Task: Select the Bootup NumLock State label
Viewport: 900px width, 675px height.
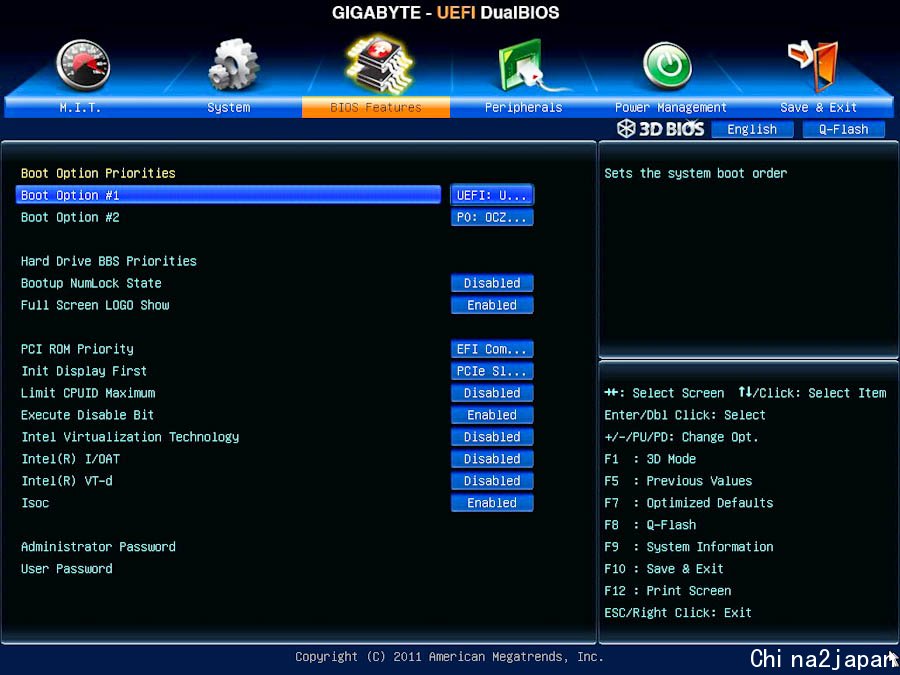Action: click(x=91, y=283)
